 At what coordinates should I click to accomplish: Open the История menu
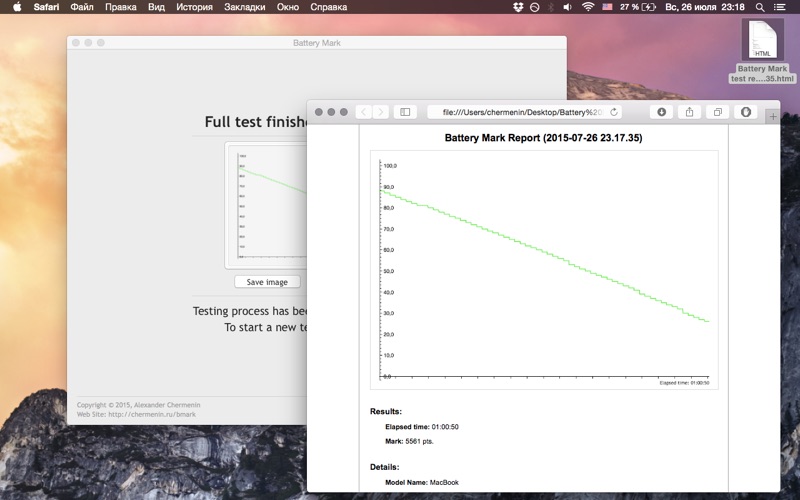click(194, 7)
